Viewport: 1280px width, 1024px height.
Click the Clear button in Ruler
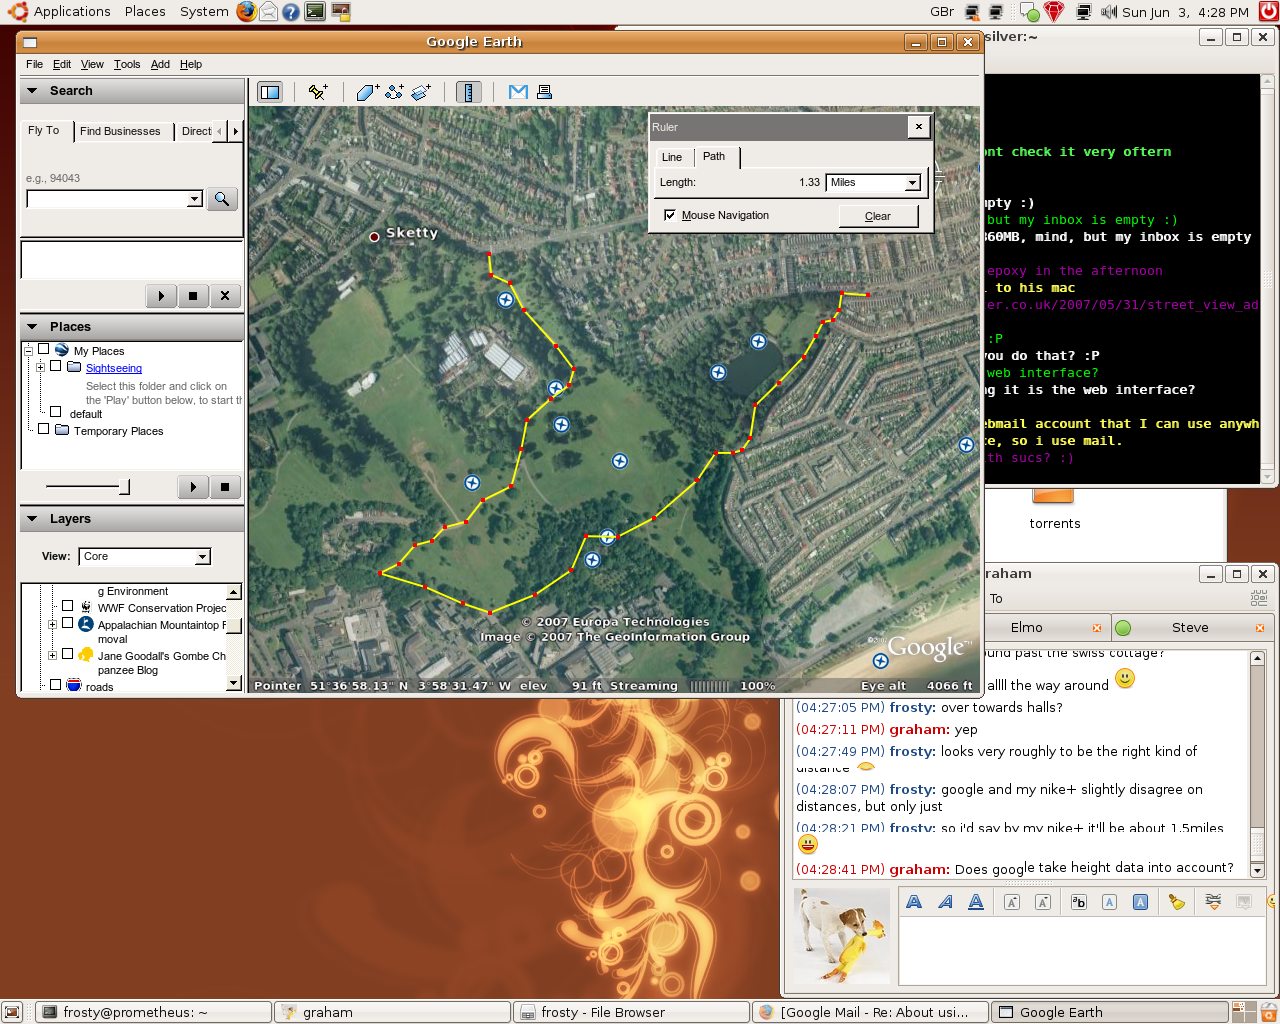point(877,216)
